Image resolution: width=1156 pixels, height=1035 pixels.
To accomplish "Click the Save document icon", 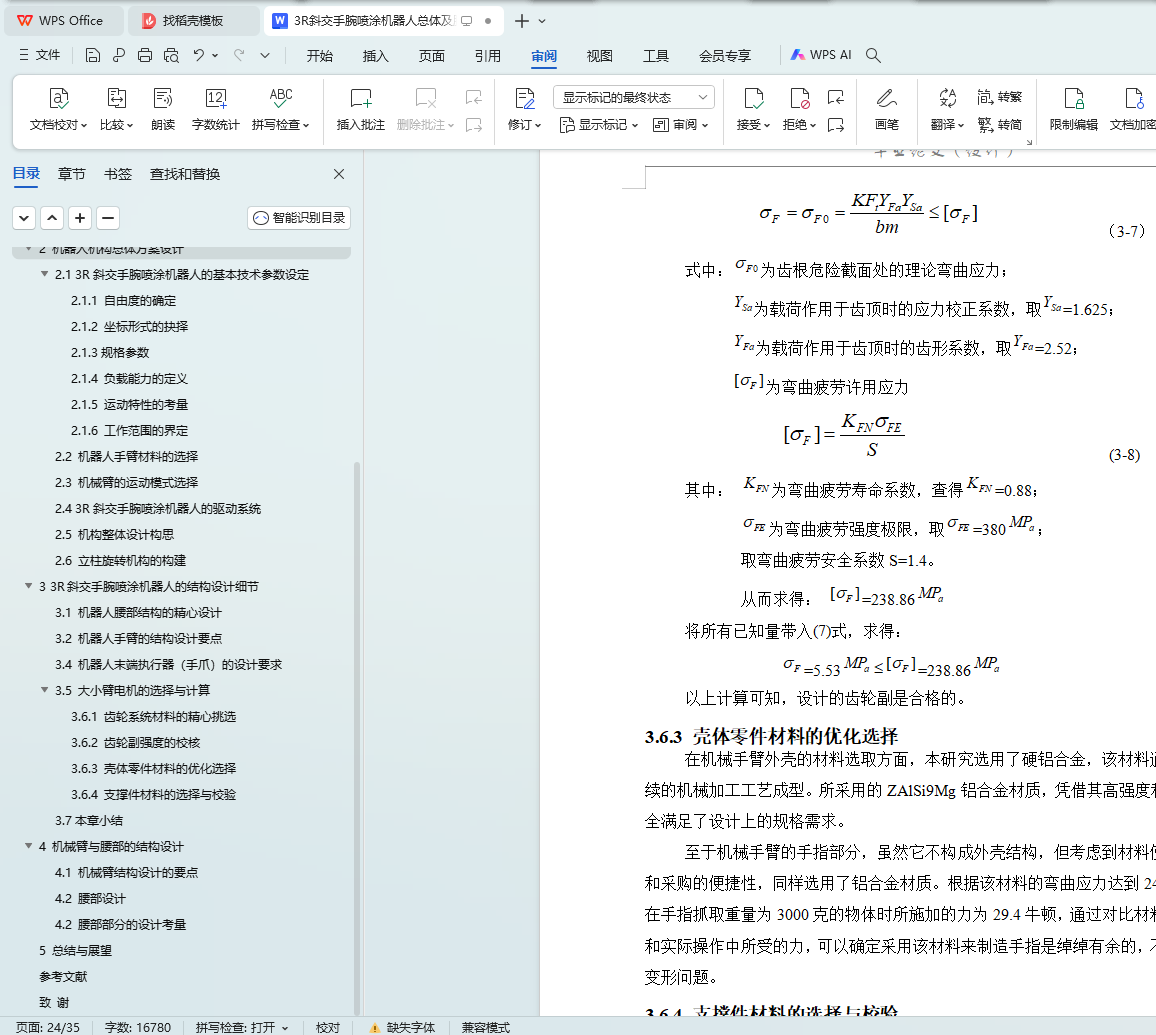I will [x=92, y=55].
